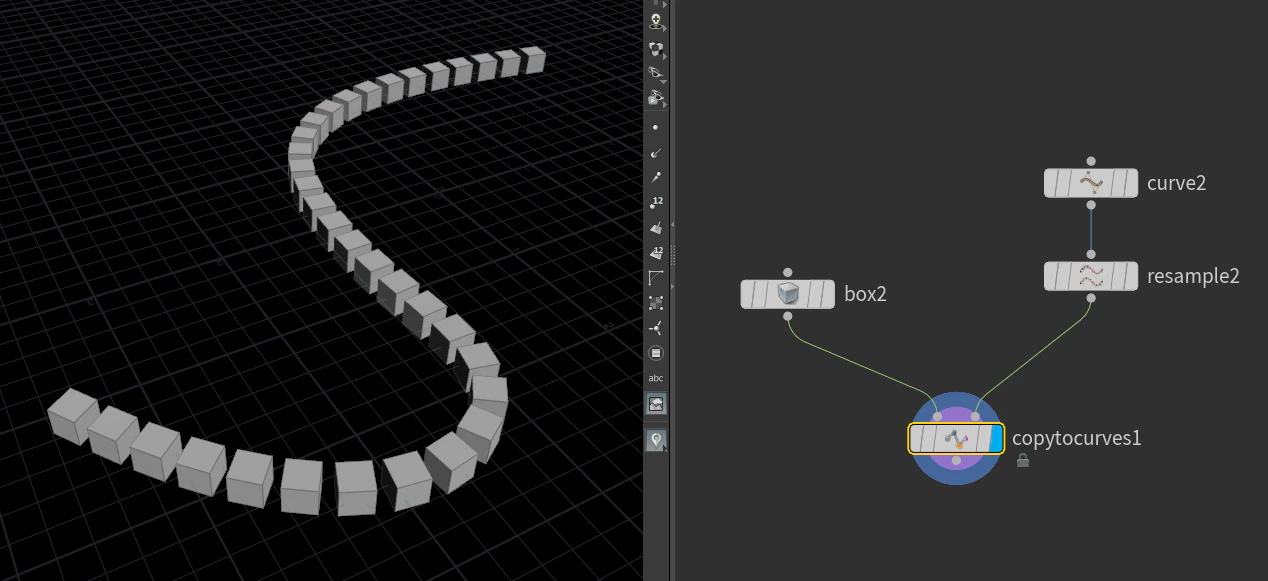Click the topmost icon in the display toolbar
1268x581 pixels.
656,21
